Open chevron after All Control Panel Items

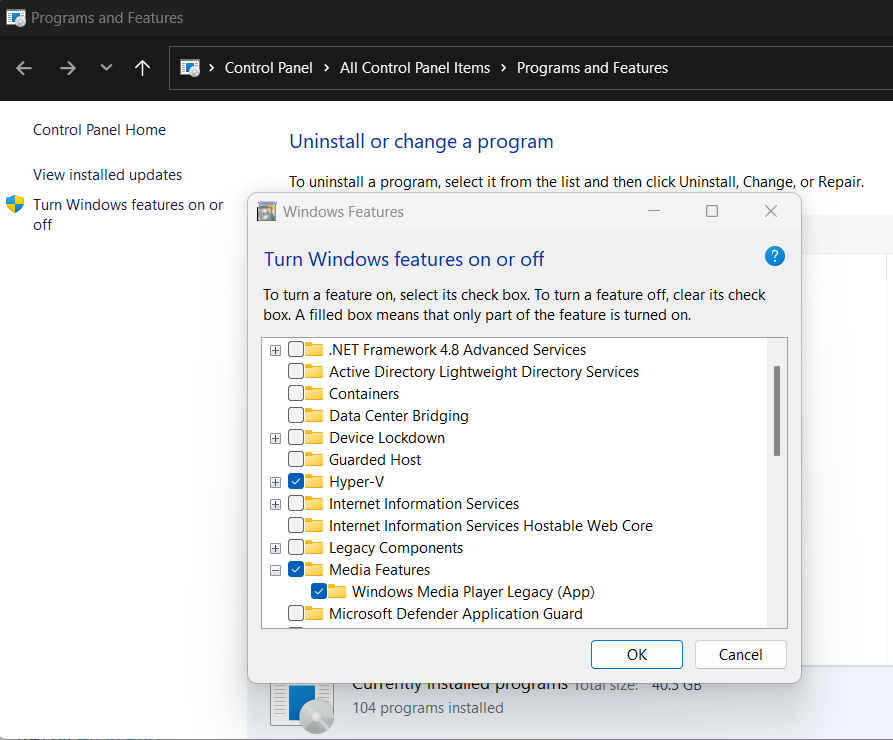click(503, 68)
